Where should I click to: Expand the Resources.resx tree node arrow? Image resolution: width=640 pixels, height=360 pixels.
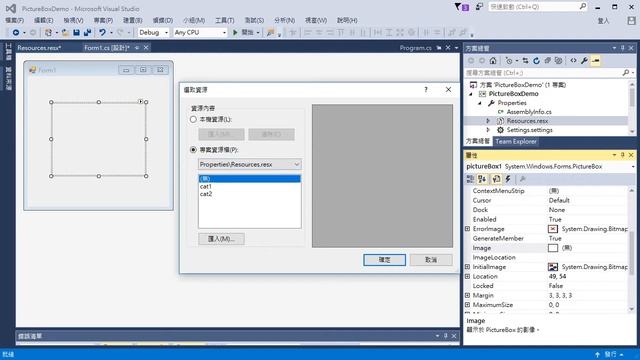(488, 121)
